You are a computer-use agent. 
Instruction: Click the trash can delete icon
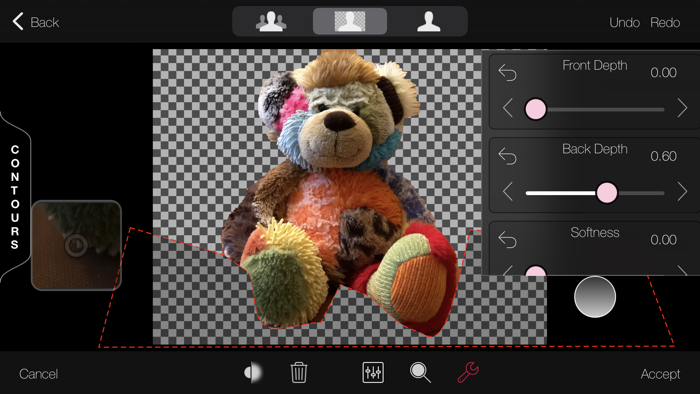click(x=299, y=373)
